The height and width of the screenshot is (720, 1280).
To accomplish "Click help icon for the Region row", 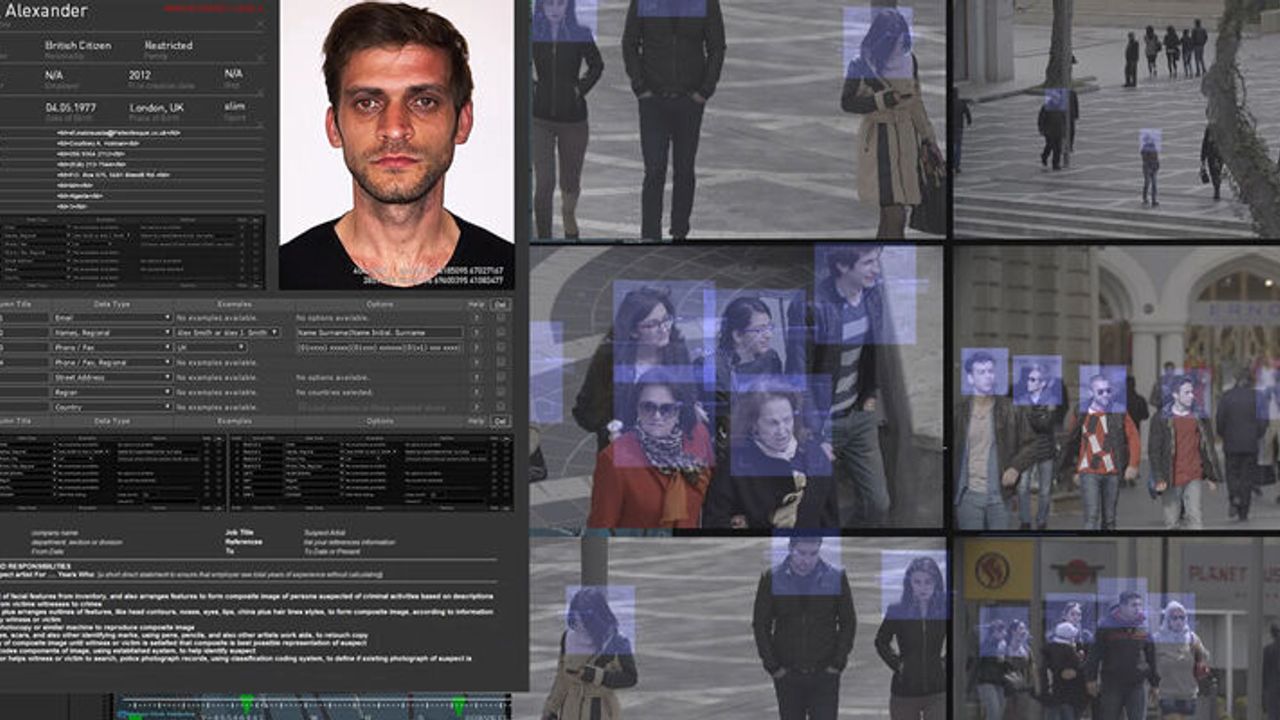I will coord(476,393).
